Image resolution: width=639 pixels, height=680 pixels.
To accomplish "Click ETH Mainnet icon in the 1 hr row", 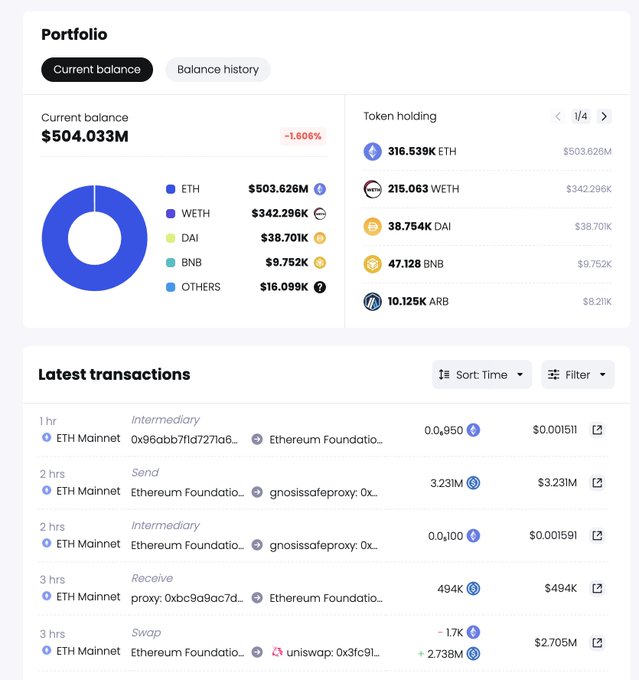I will click(x=46, y=438).
